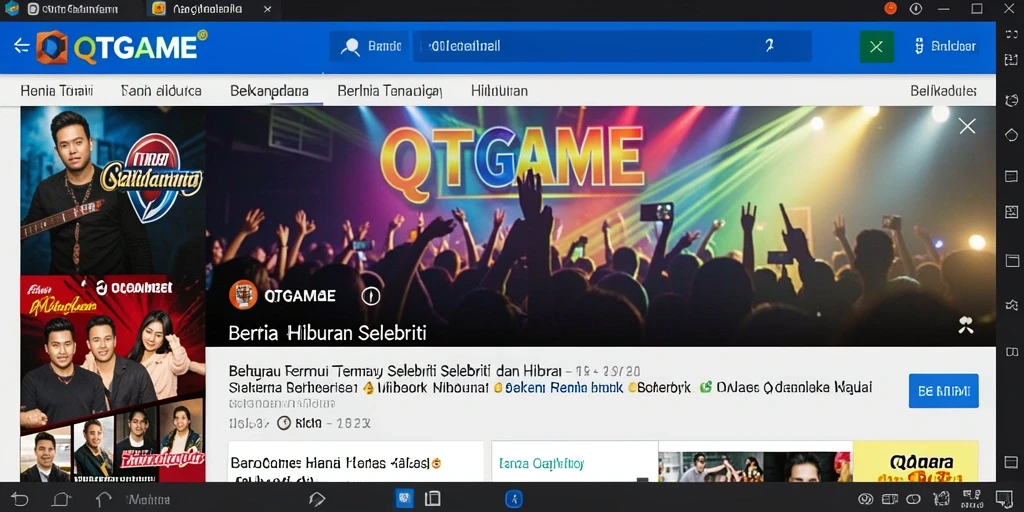Viewport: 1024px width, 512px height.
Task: Switch to the first browser tab
Action: (71, 9)
